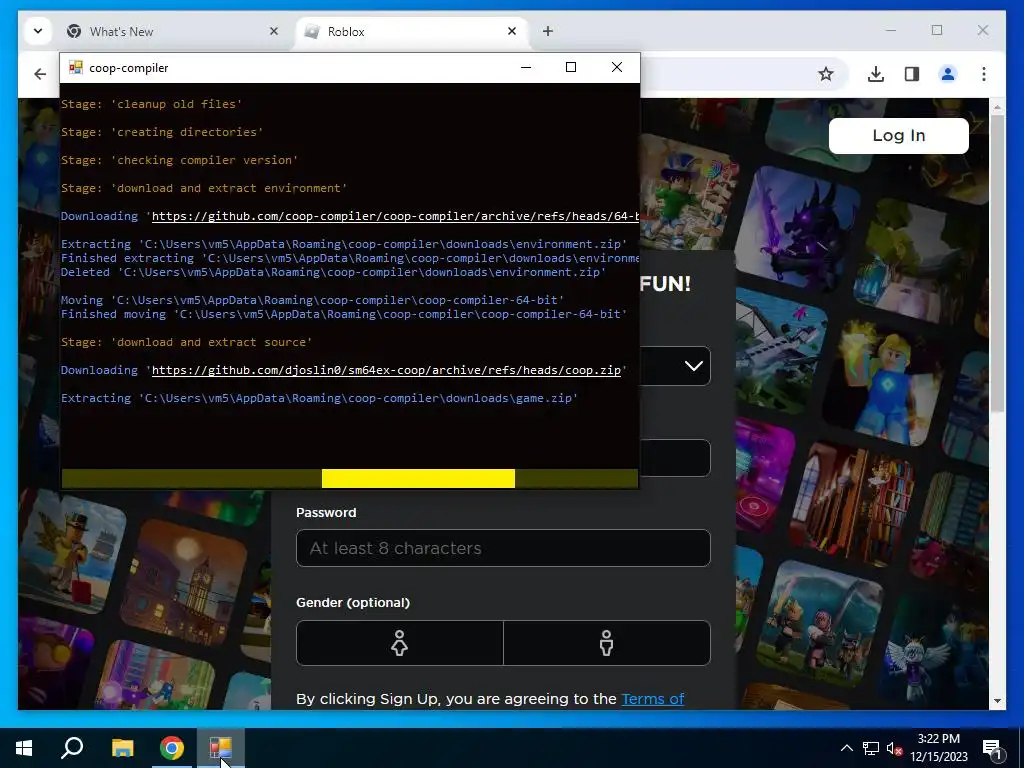The width and height of the screenshot is (1024, 768).
Task: Open Chrome tab search chevron
Action: [x=38, y=31]
